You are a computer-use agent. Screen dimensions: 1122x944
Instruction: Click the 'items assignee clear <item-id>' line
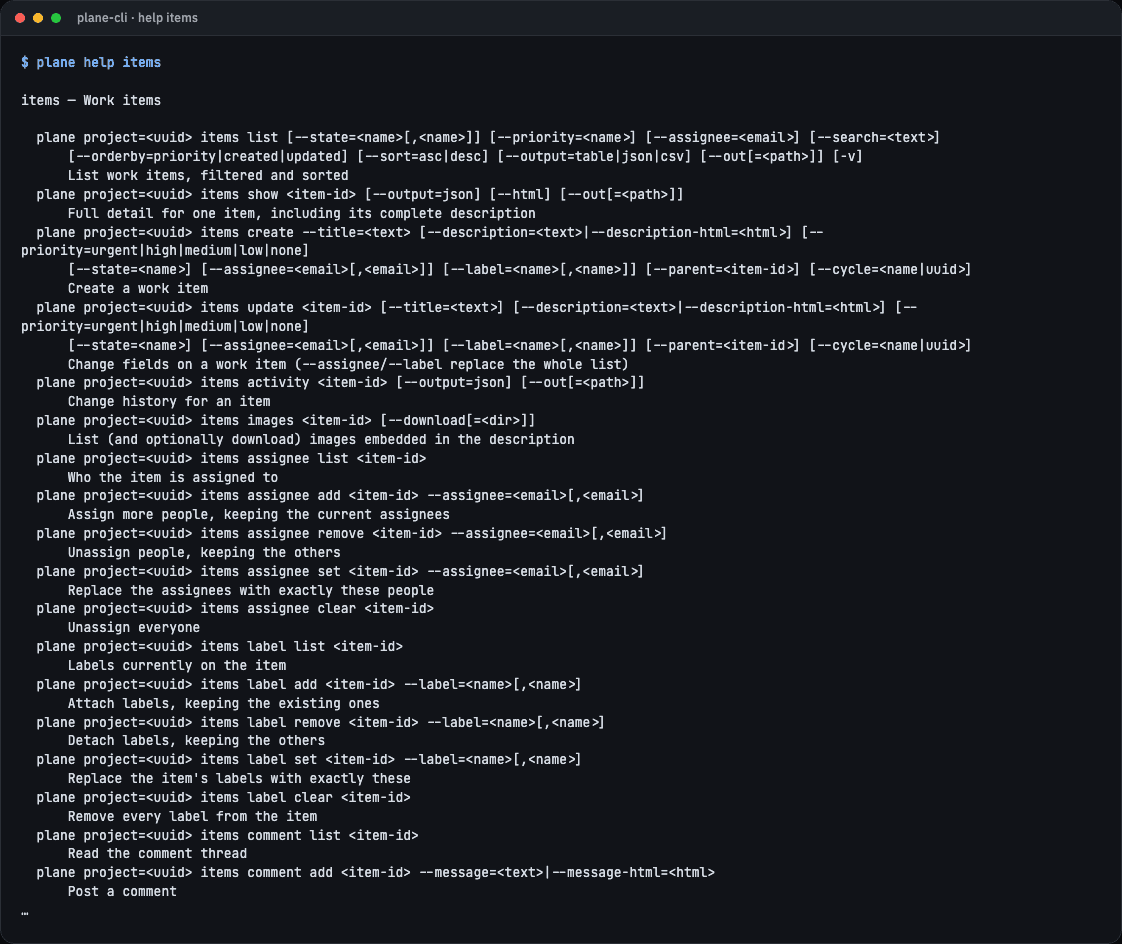tap(235, 608)
